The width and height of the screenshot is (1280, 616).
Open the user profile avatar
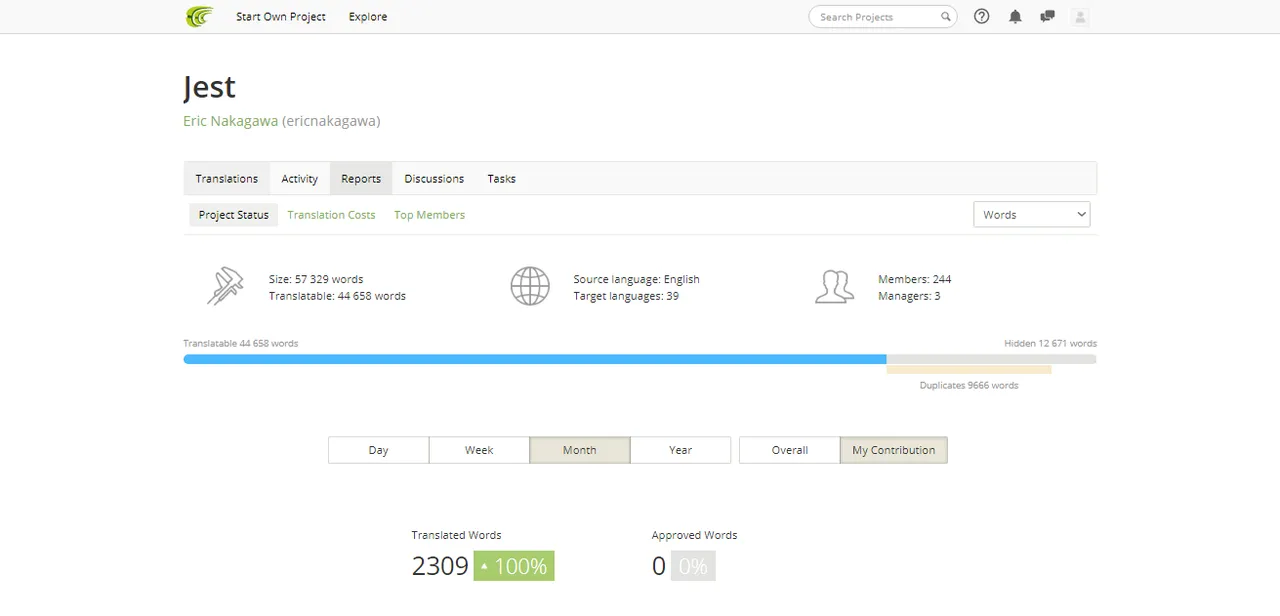1079,16
